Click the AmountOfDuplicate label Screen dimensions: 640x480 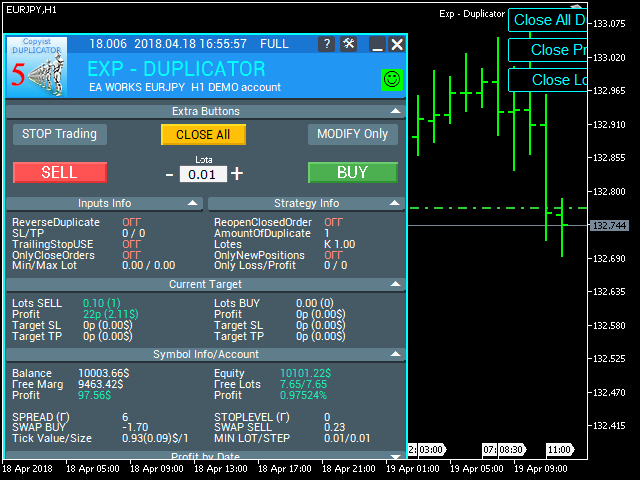coord(262,233)
